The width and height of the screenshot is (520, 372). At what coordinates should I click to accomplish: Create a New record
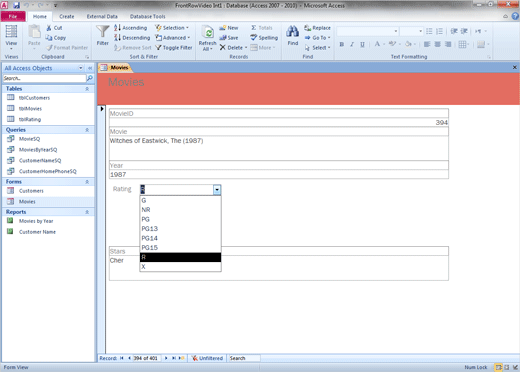[229, 28]
